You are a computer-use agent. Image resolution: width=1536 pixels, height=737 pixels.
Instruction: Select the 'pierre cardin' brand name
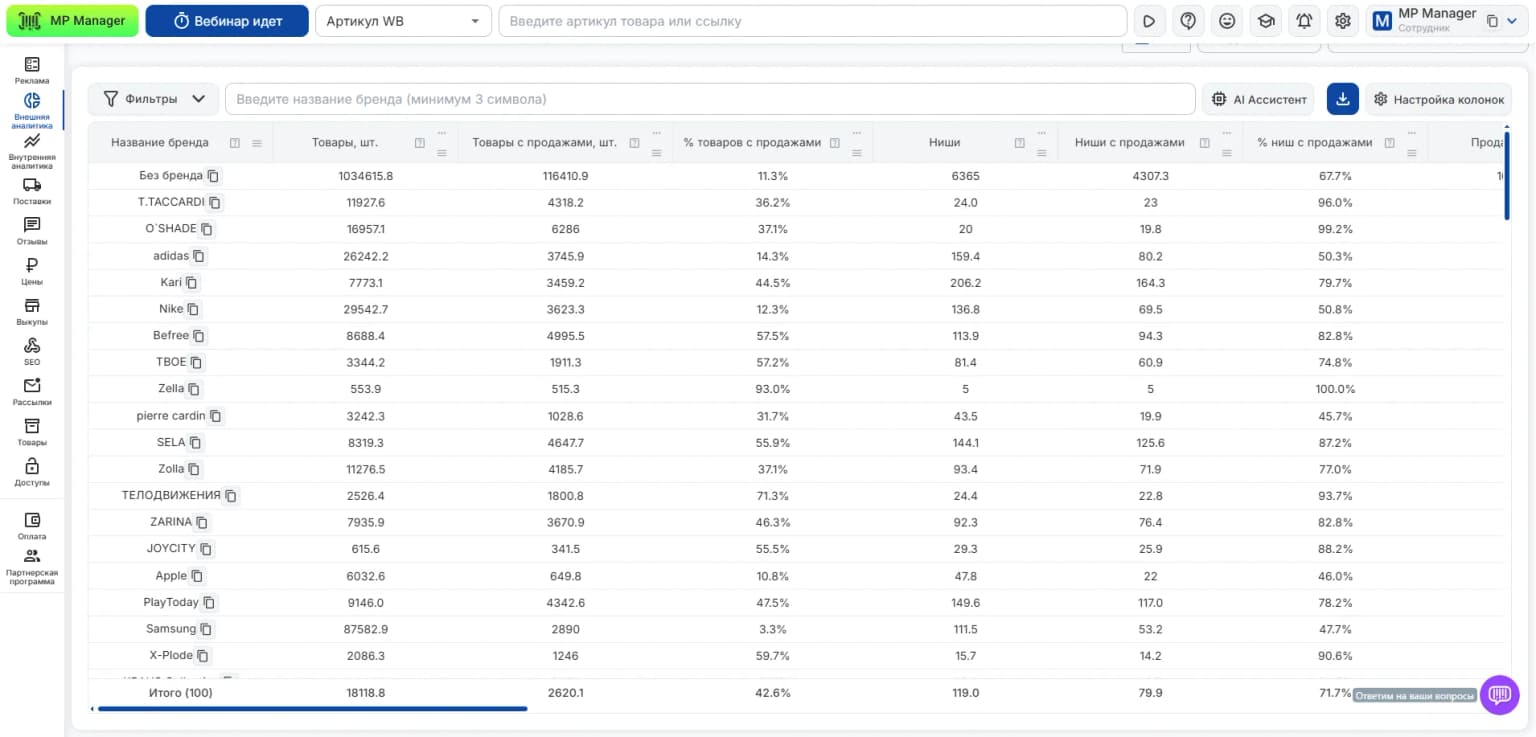[171, 416]
